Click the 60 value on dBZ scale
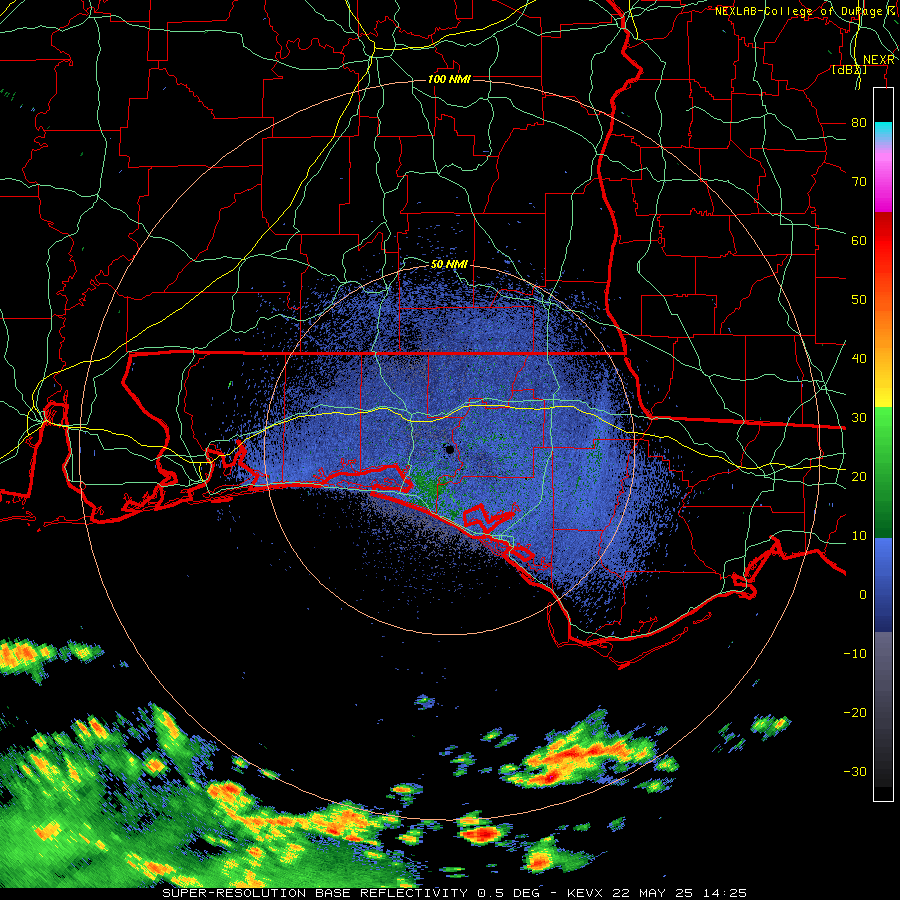The image size is (900, 900). tap(859, 240)
